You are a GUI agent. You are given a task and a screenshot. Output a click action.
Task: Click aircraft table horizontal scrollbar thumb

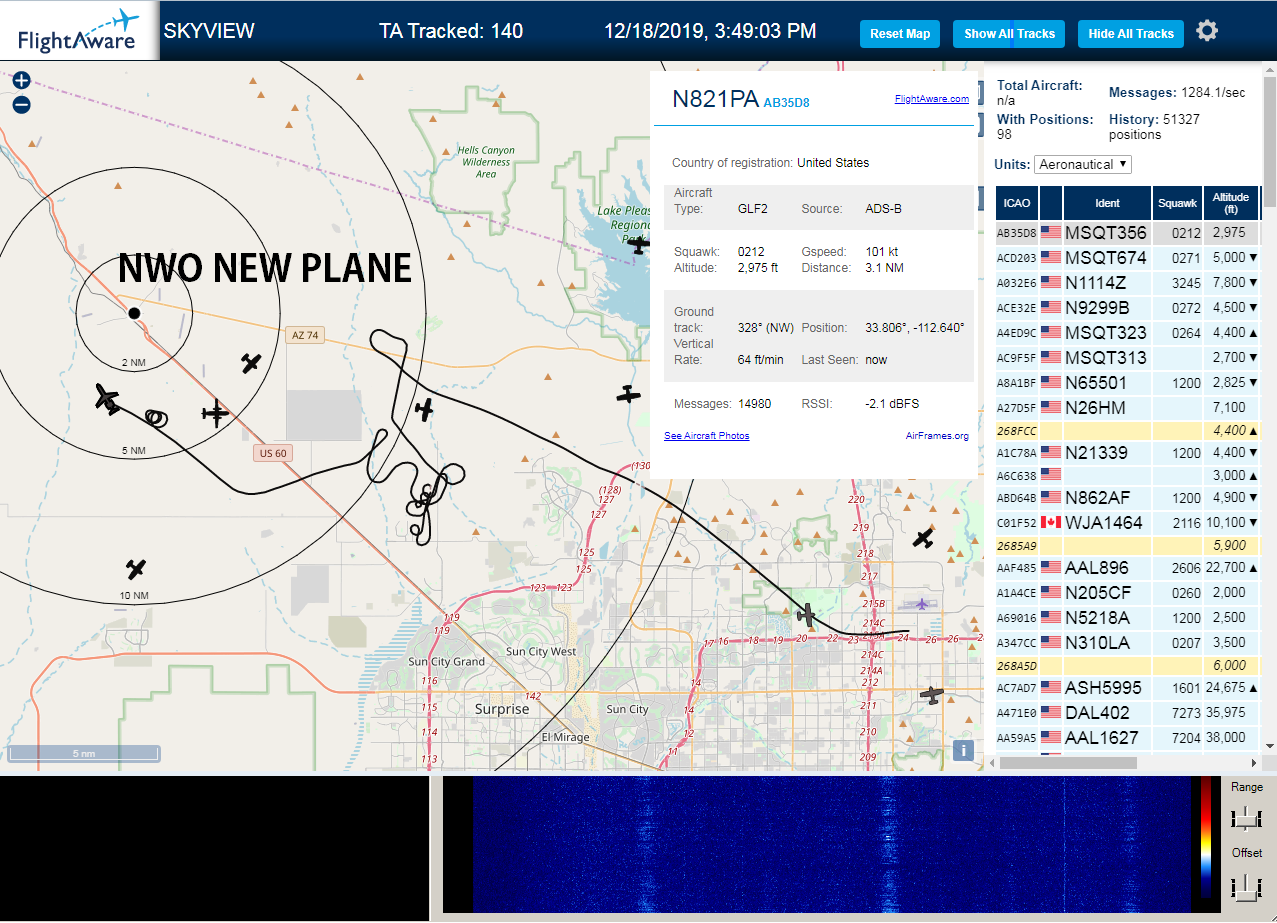(1068, 763)
